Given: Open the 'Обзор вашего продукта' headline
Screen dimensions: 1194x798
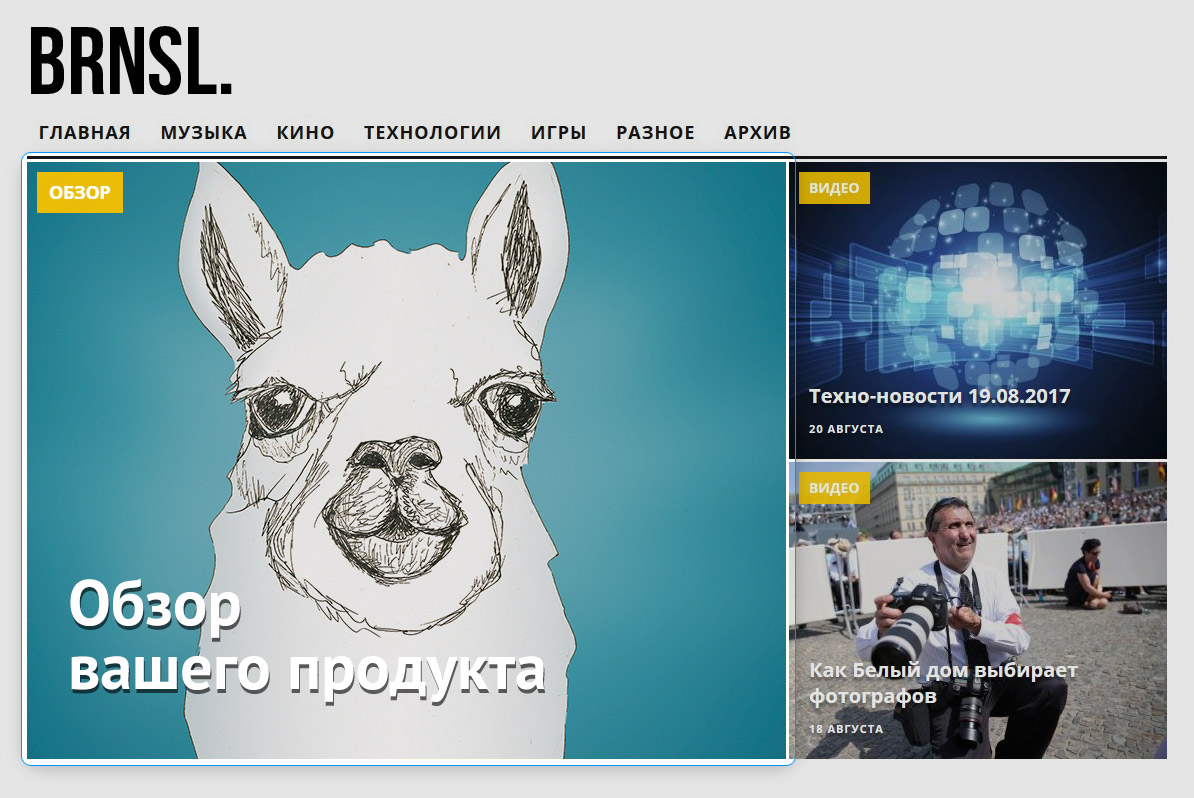Looking at the screenshot, I should point(306,638).
